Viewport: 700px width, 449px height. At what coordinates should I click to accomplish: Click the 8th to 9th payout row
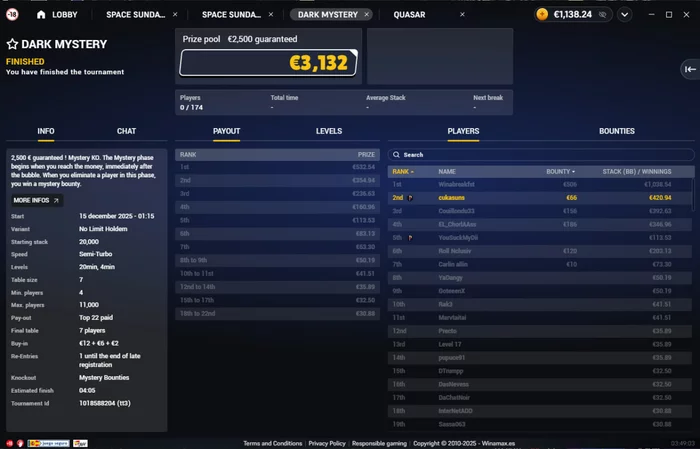277,260
